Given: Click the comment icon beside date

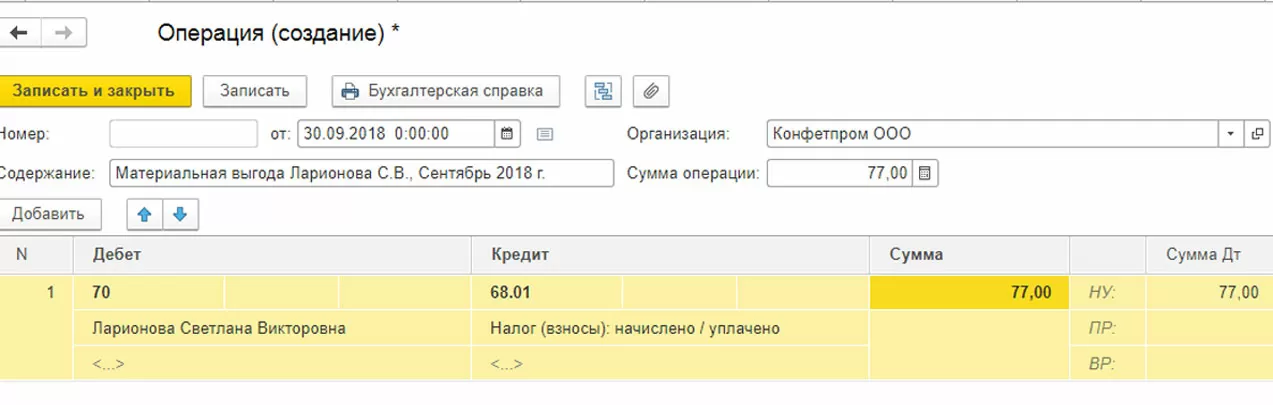Looking at the screenshot, I should (x=544, y=134).
